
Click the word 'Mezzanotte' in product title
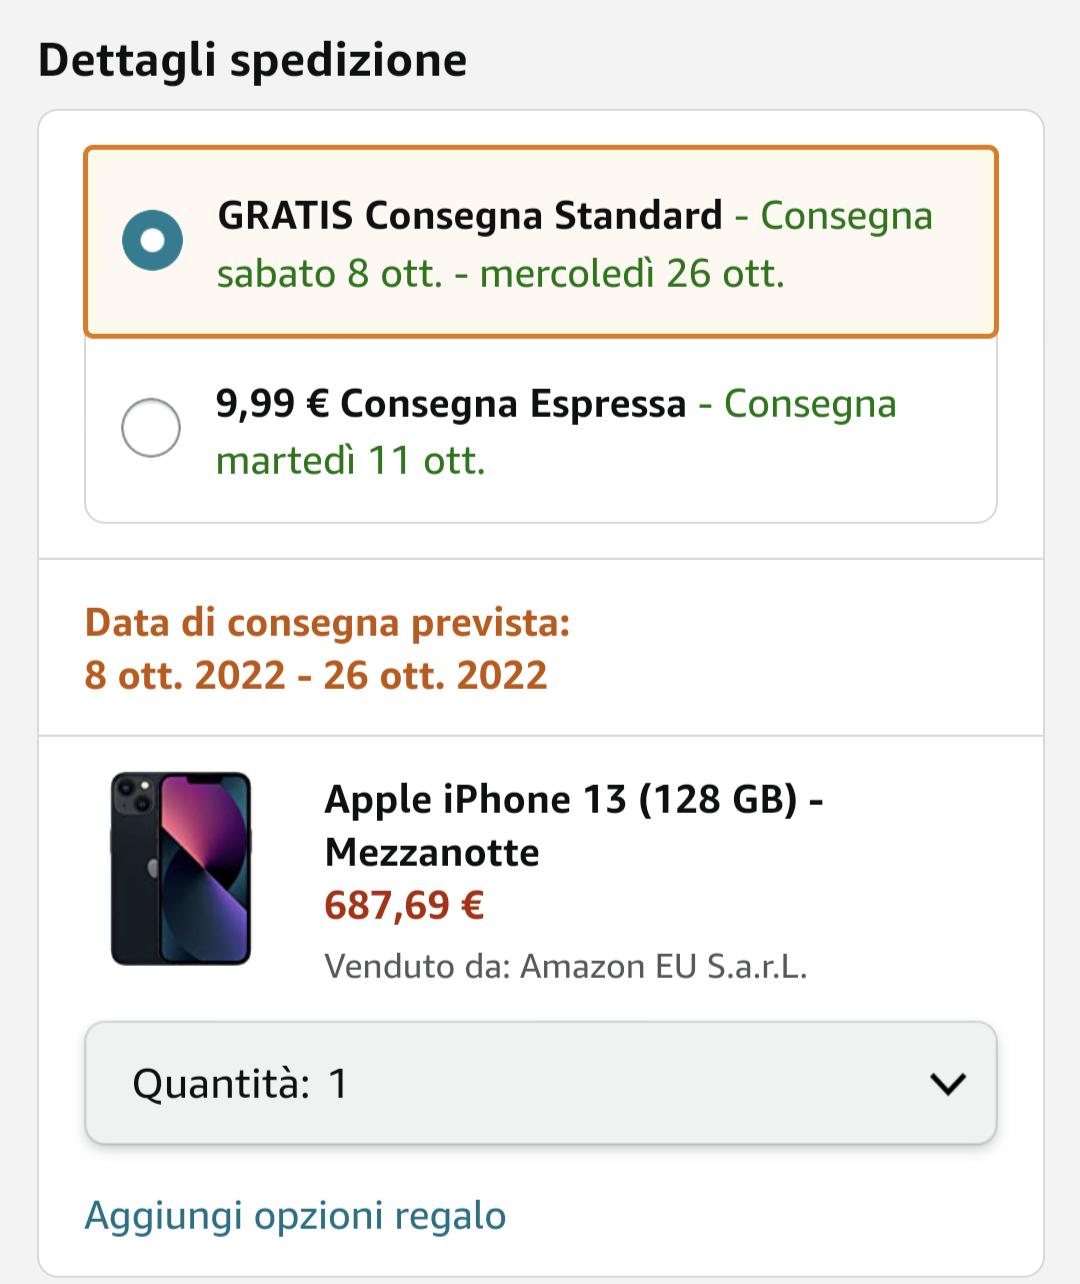tap(432, 853)
